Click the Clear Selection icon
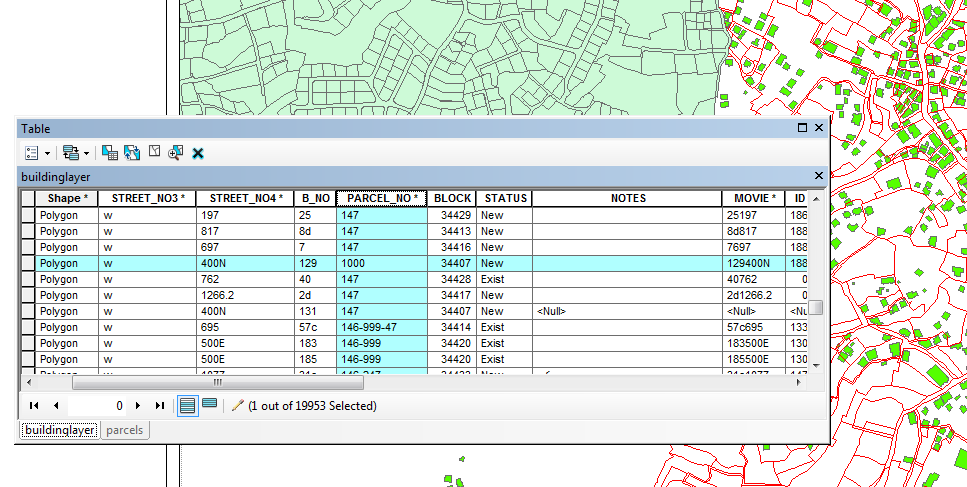967x487 pixels. coord(154,152)
